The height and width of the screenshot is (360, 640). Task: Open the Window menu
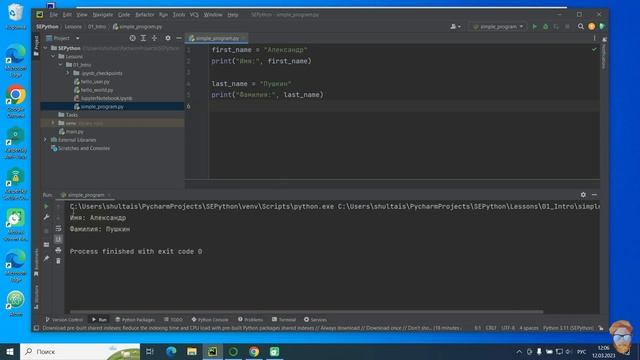tap(213, 15)
